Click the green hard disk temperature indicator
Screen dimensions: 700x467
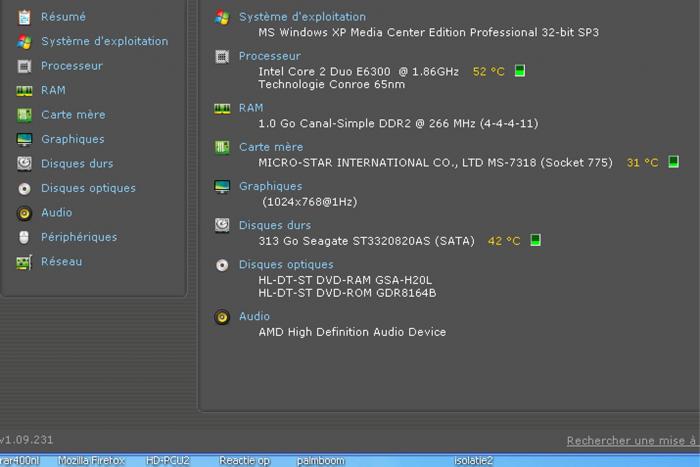tap(535, 240)
